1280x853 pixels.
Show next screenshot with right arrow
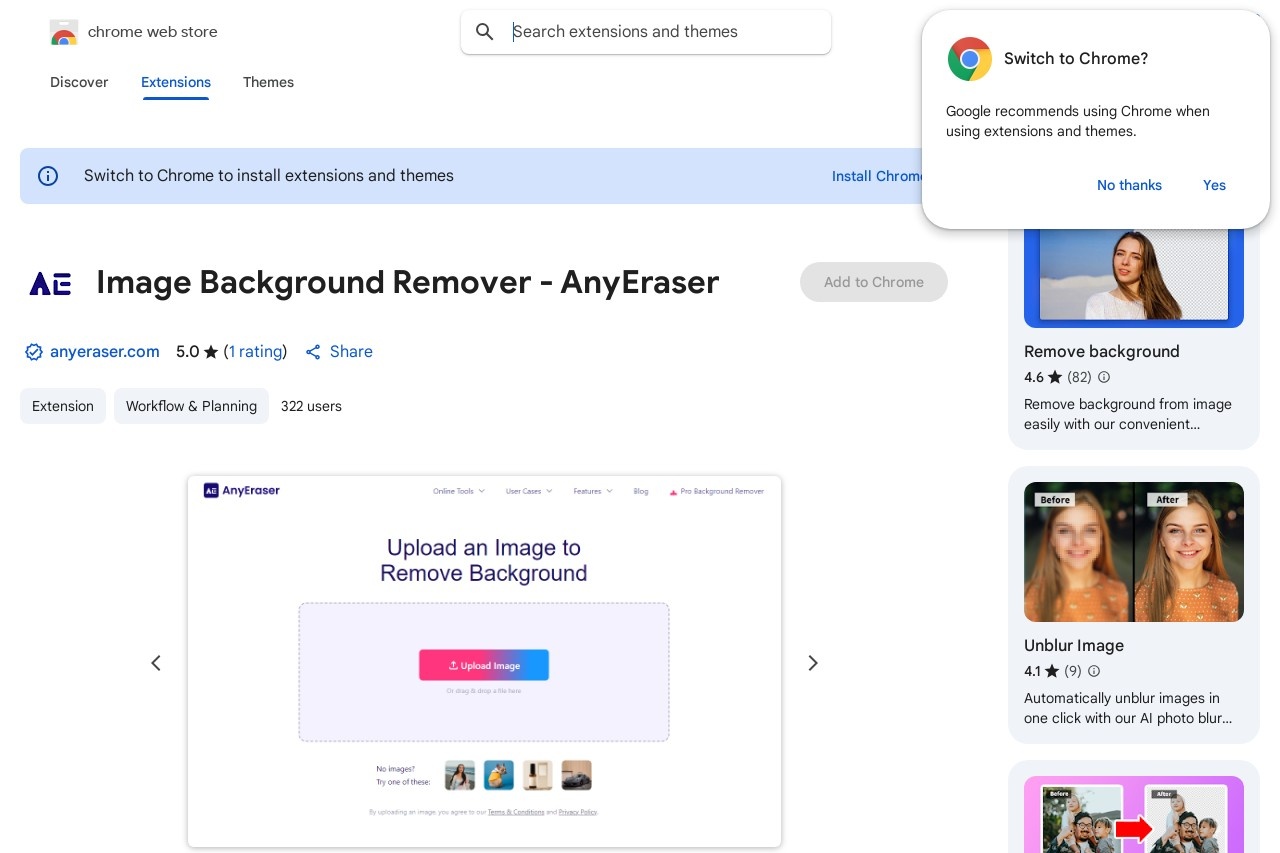[x=813, y=663]
